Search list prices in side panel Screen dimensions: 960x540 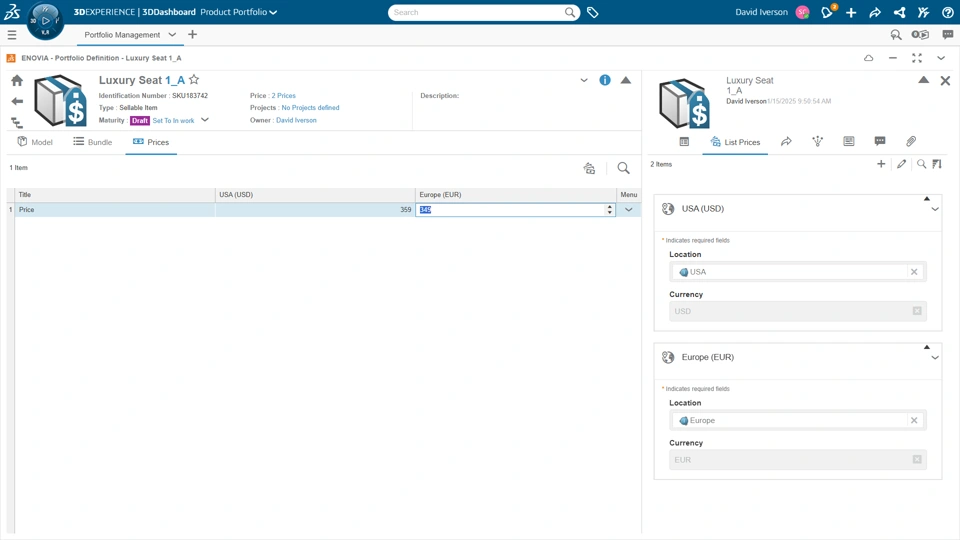point(921,163)
